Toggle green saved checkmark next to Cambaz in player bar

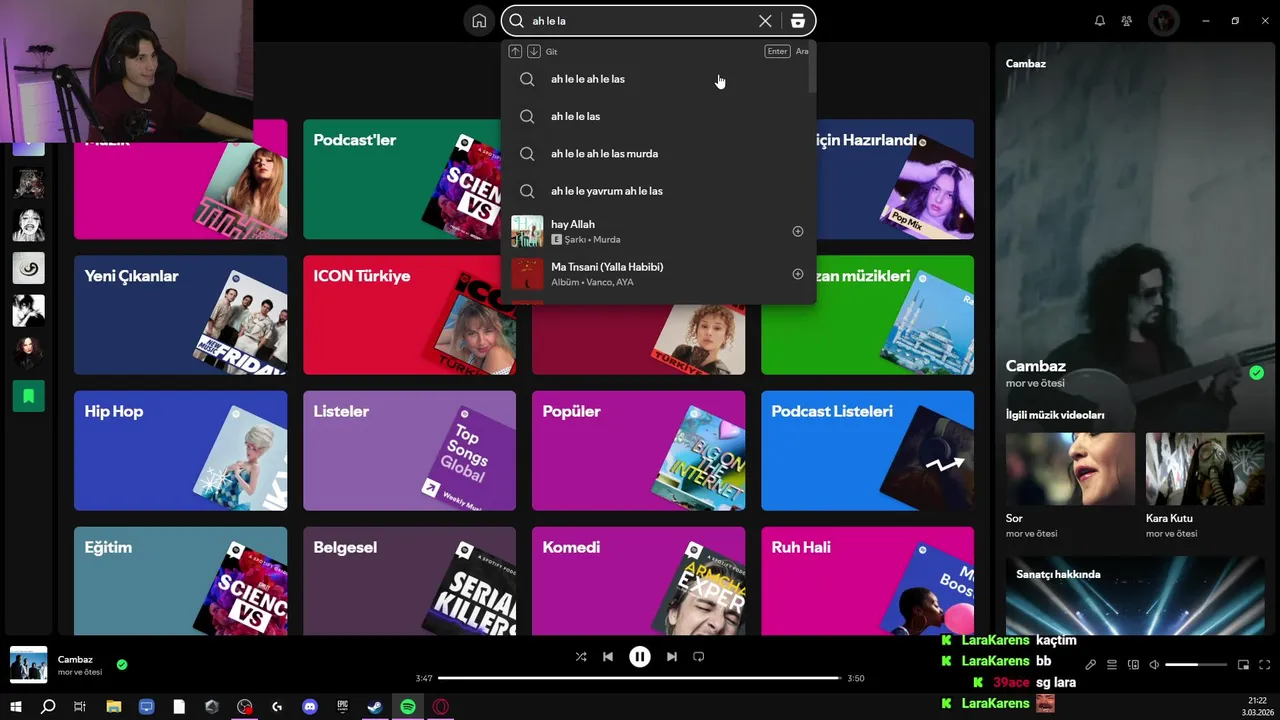point(122,664)
